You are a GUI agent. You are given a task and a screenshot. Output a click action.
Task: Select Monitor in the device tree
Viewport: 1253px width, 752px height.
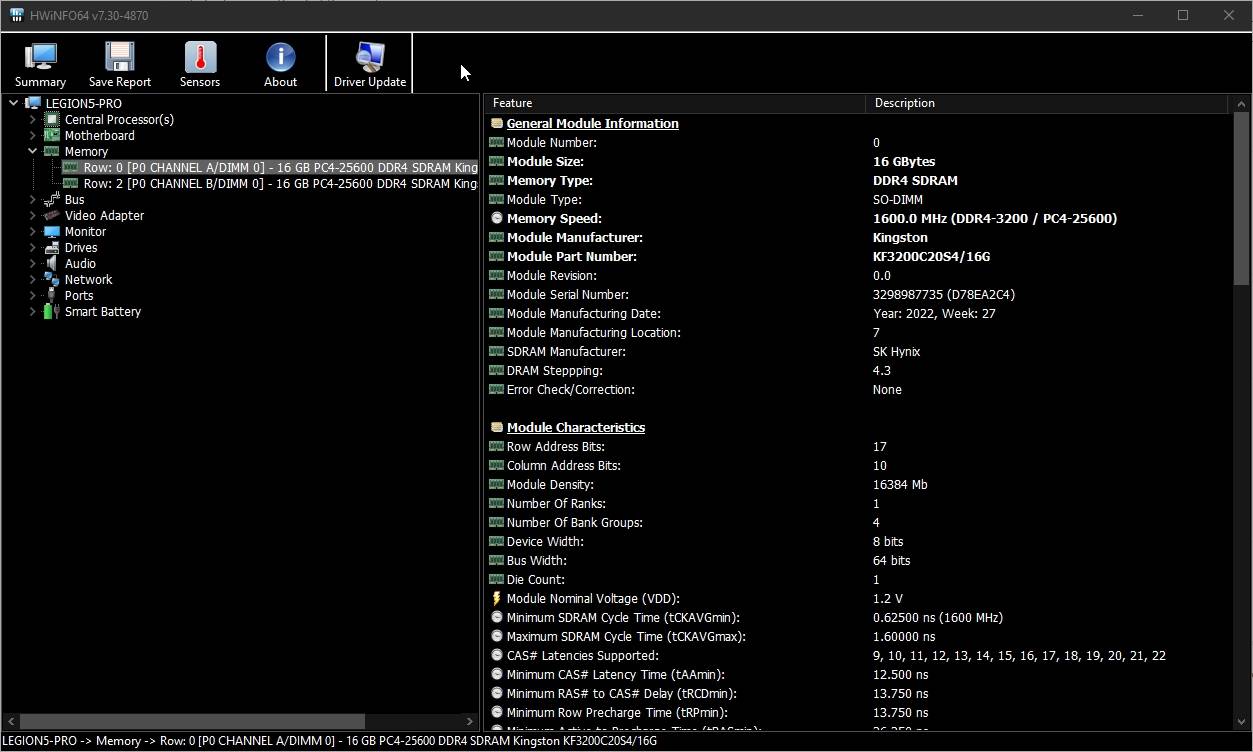pos(85,232)
